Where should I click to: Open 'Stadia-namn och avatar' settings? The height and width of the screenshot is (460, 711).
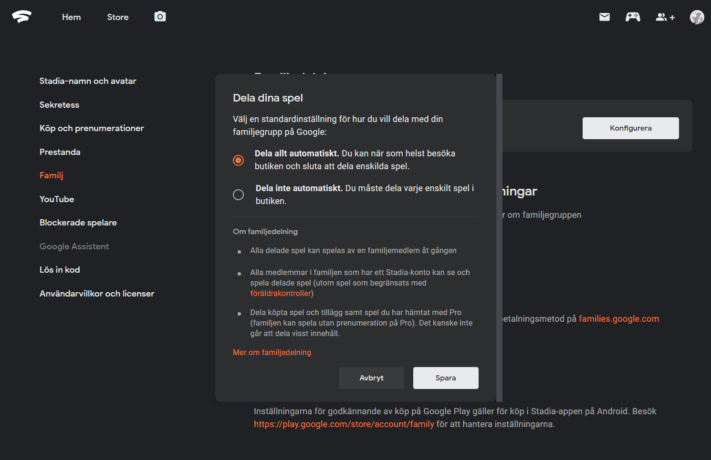click(x=88, y=81)
